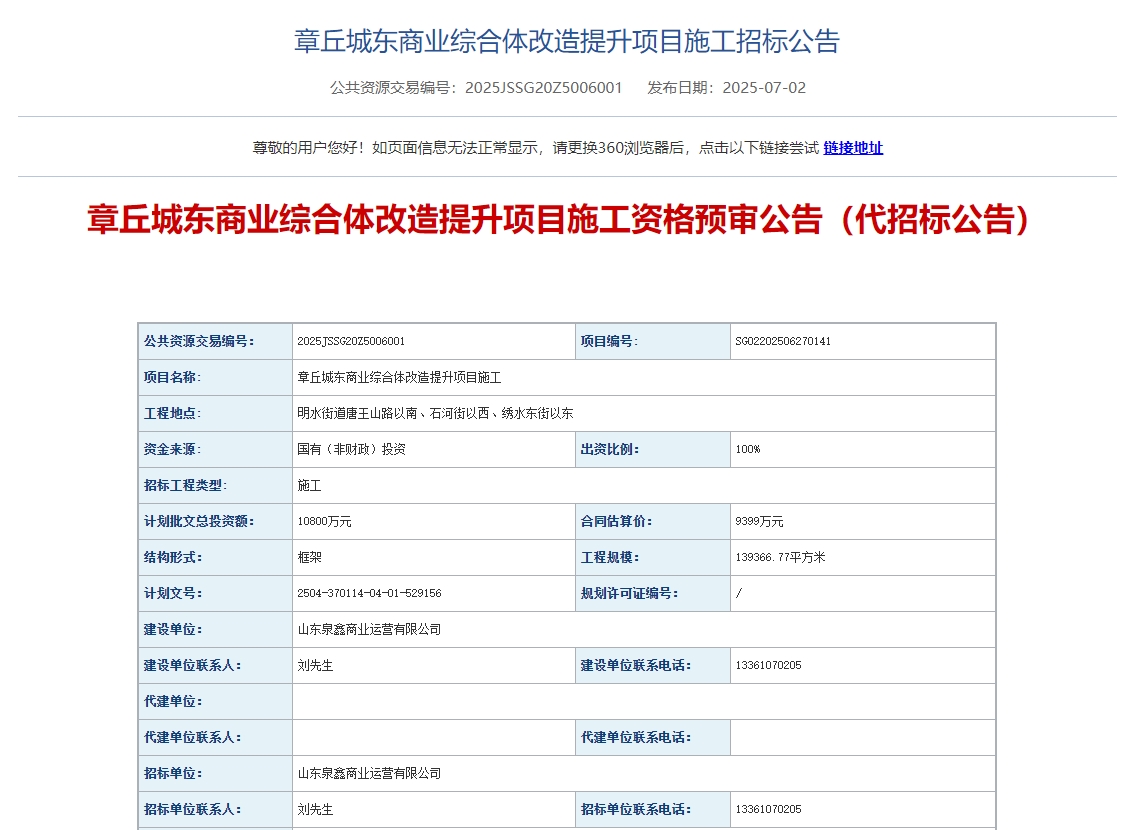This screenshot has height=830, width=1129.
Task: Click 刘先生 in 招标单位联系人 row
Action: pyautogui.click(x=315, y=809)
